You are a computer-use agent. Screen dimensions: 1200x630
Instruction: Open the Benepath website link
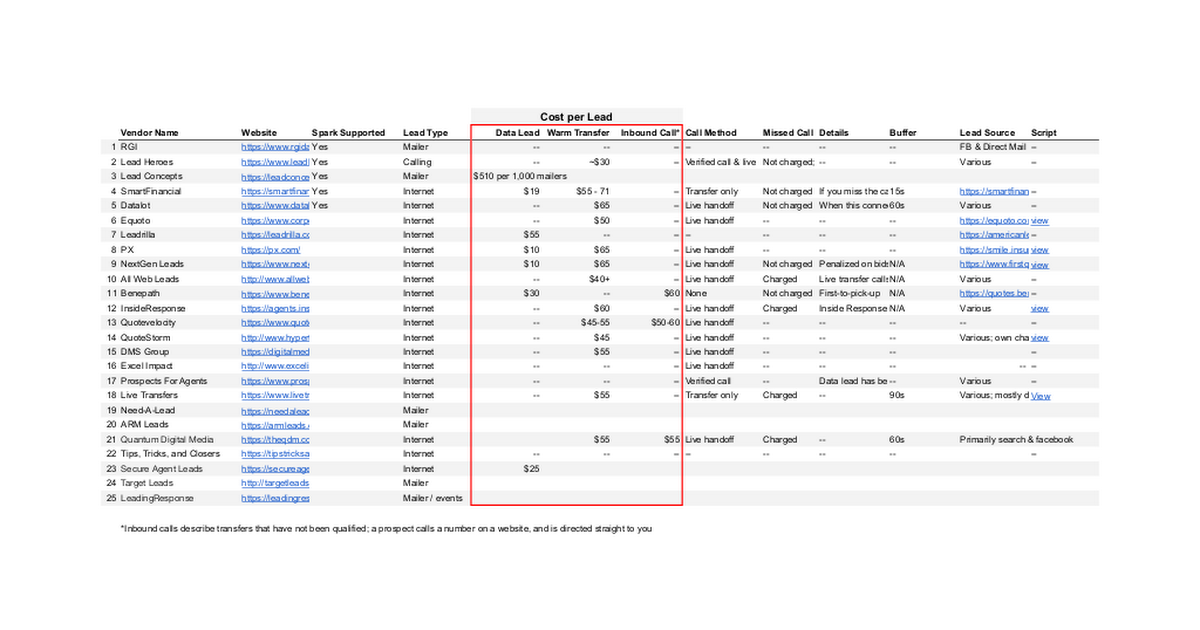[275, 293]
